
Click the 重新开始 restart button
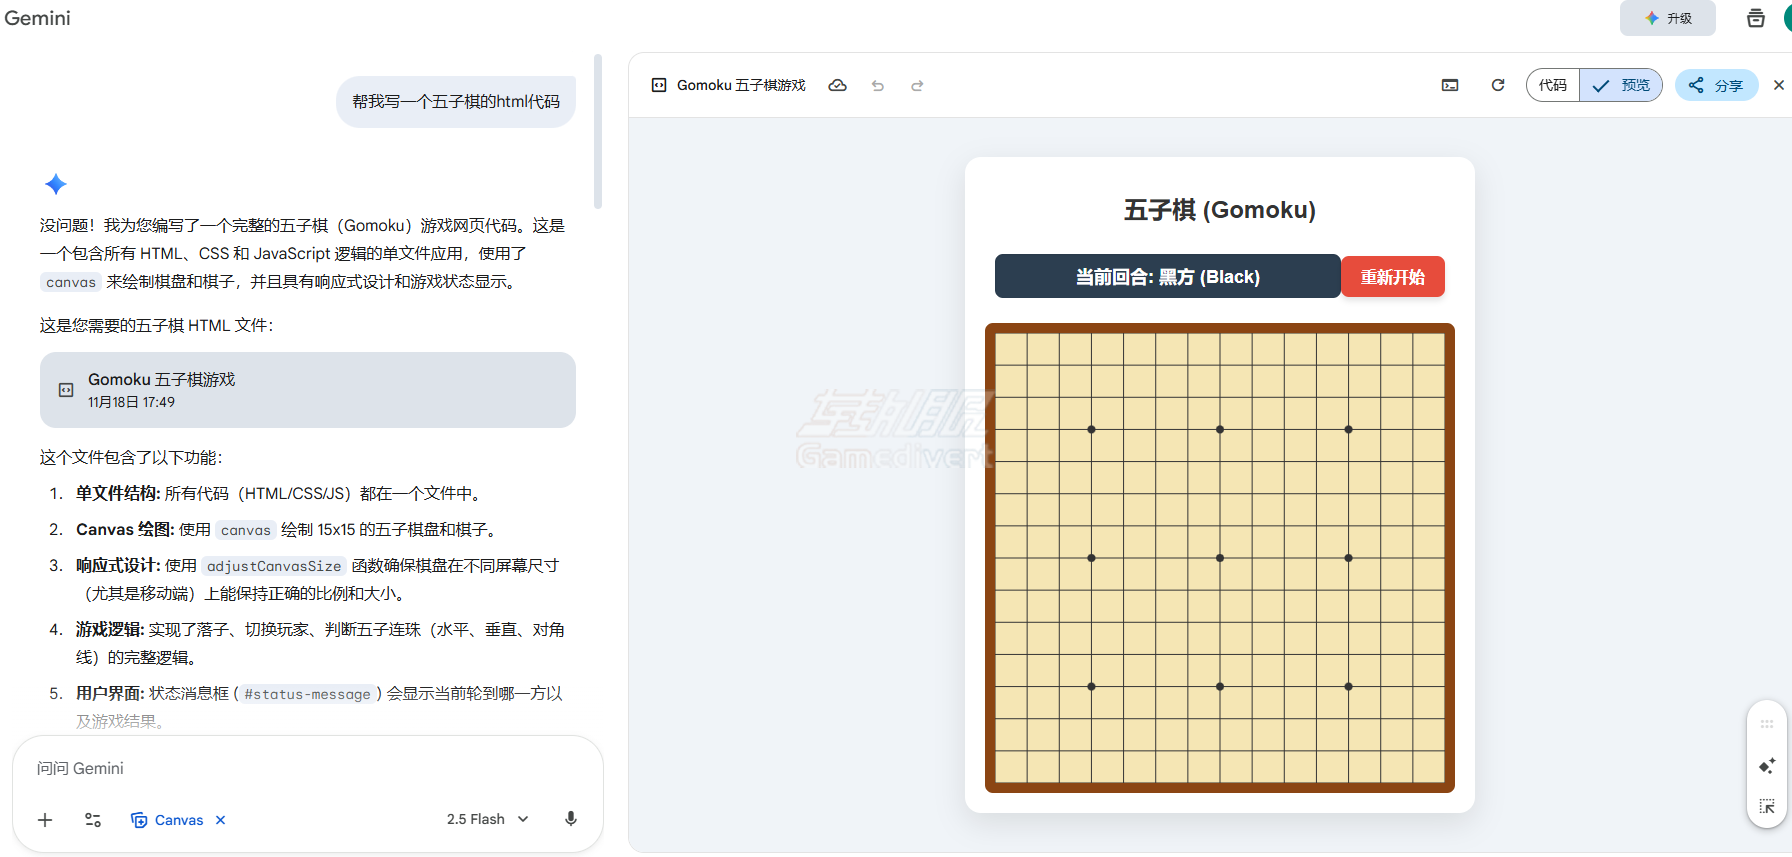1393,277
